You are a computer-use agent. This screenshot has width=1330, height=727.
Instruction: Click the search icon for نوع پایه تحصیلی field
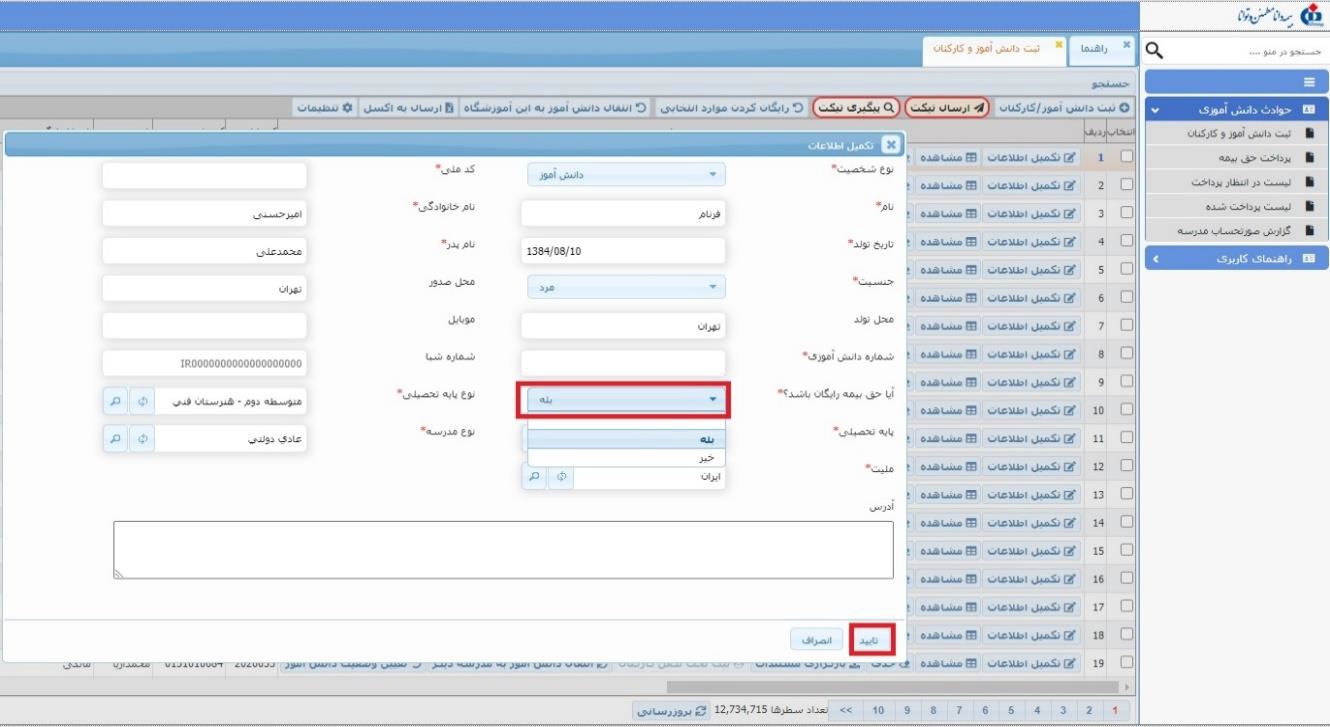coord(116,401)
